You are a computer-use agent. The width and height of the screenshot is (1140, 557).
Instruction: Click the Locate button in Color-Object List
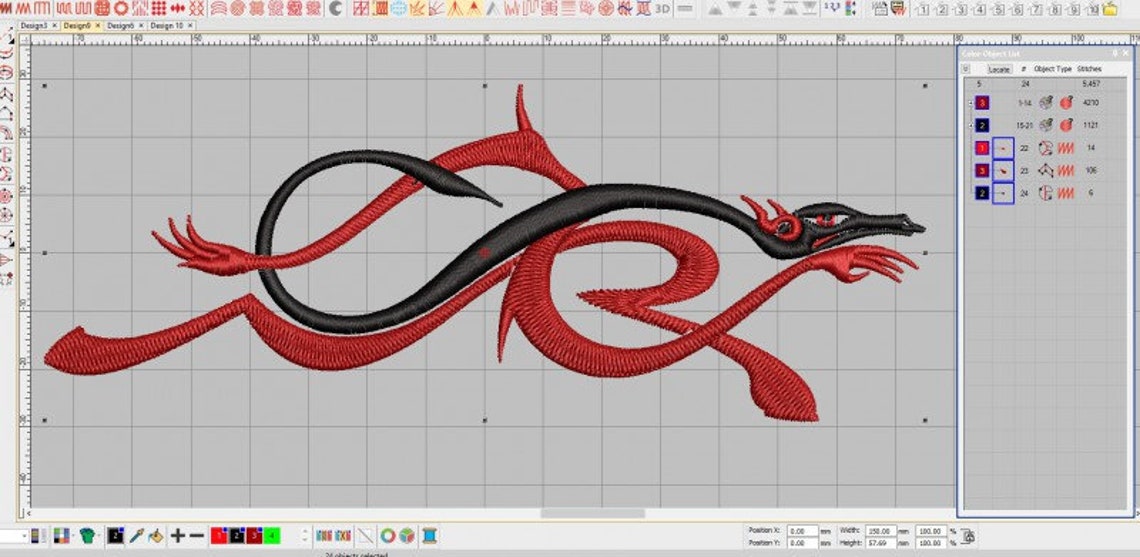(x=999, y=69)
